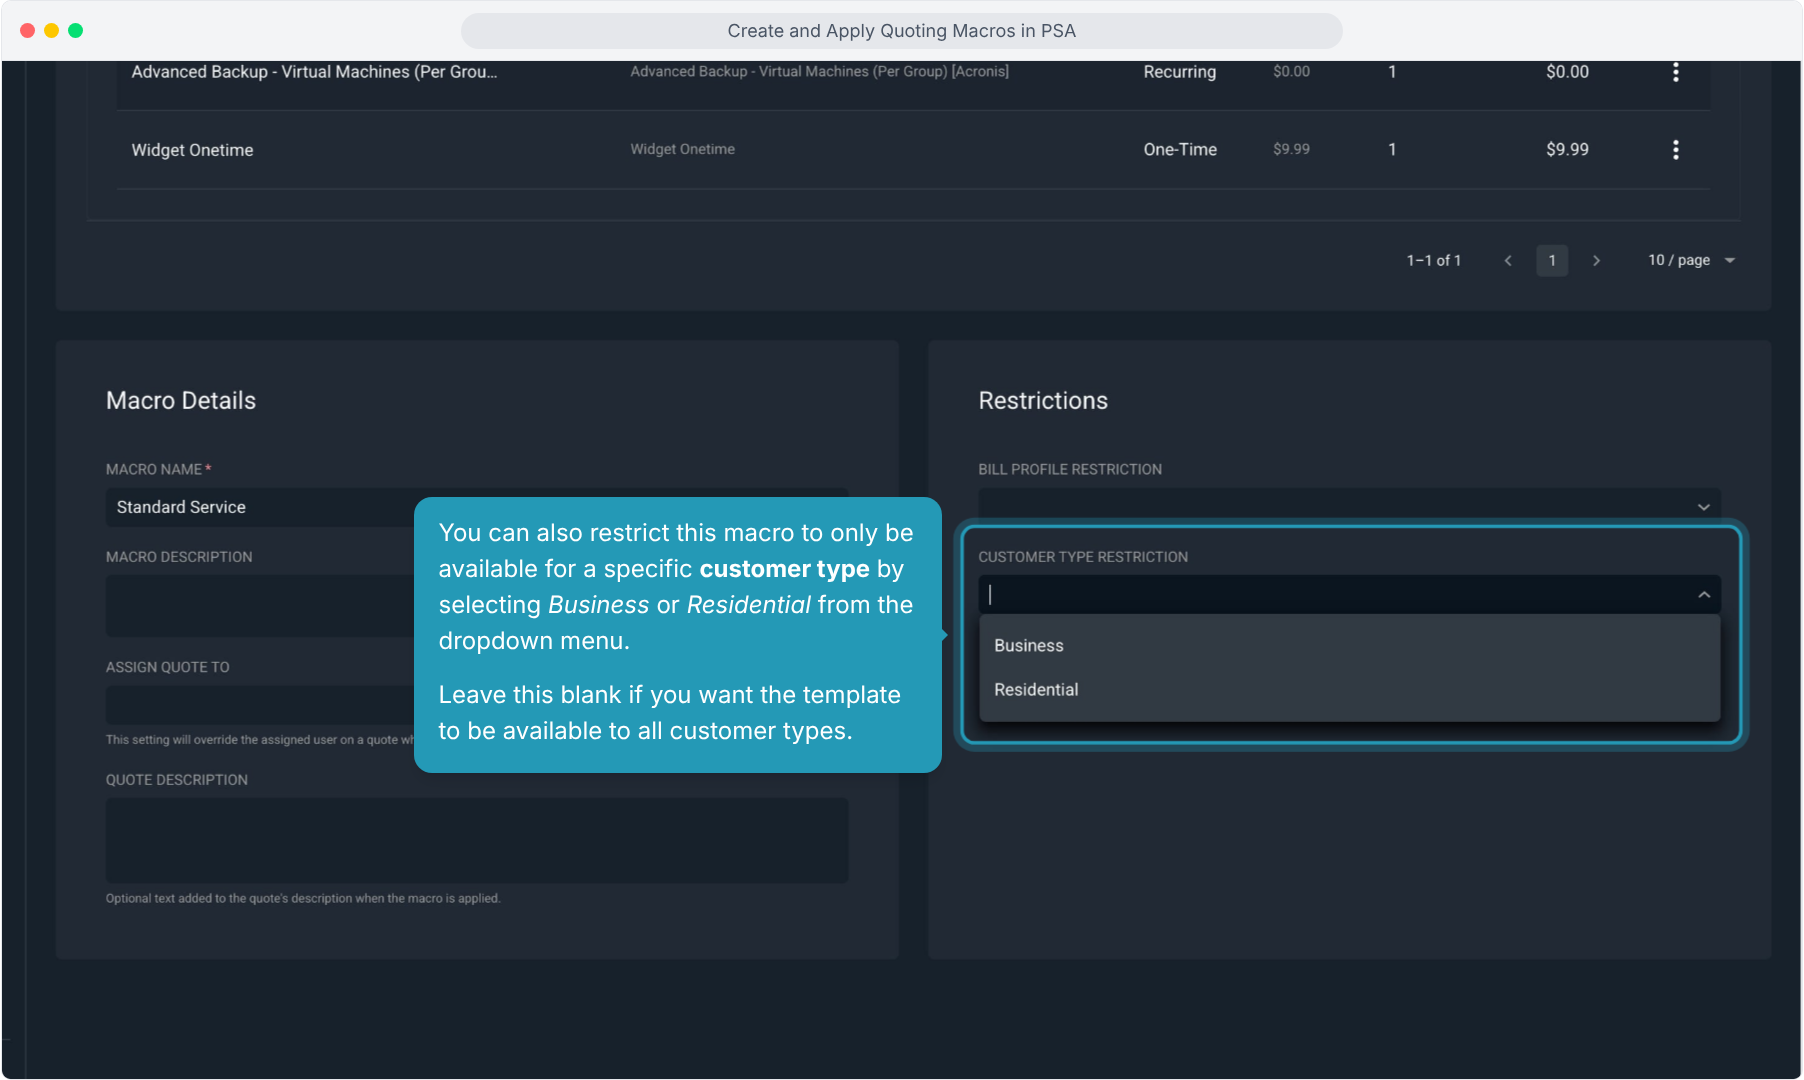1804x1080 pixels.
Task: Click the One-Time billing type cell
Action: (1180, 150)
